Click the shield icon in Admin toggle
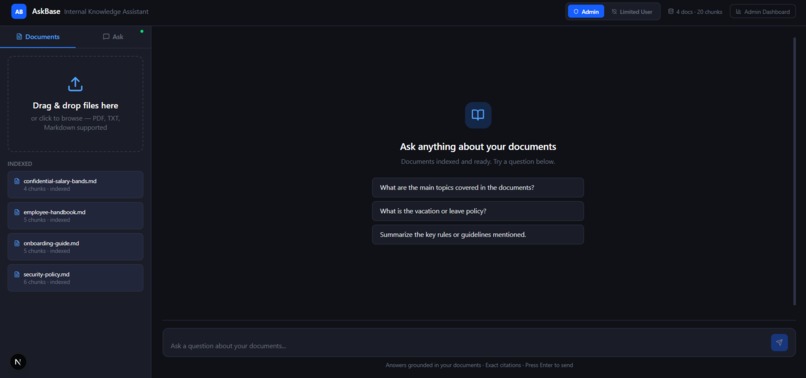 [x=576, y=12]
